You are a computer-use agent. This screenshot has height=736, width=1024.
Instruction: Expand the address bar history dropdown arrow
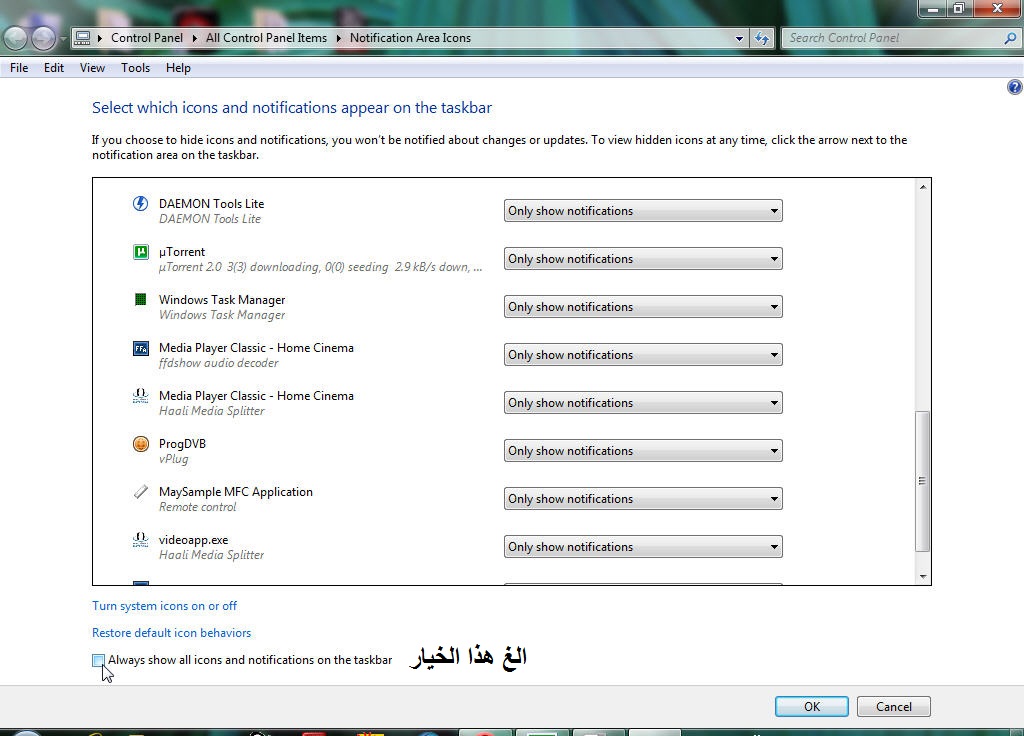coord(739,39)
